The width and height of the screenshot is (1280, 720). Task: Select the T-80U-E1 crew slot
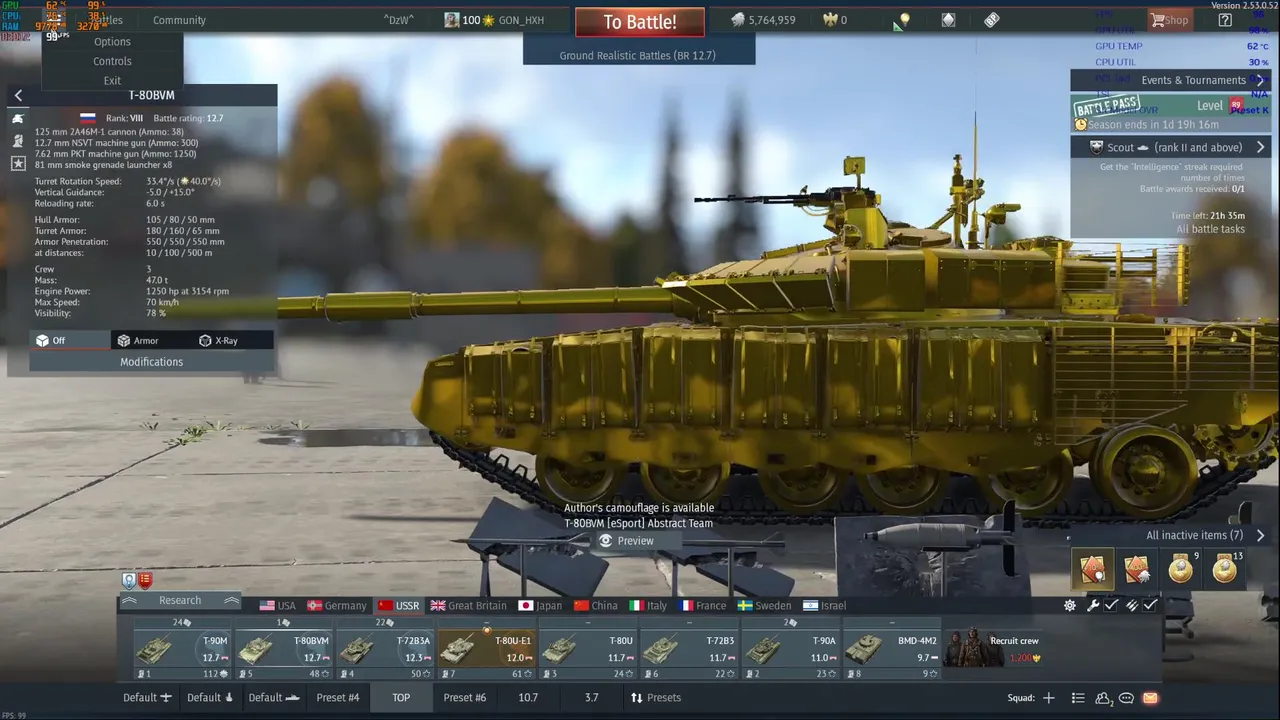coord(487,649)
